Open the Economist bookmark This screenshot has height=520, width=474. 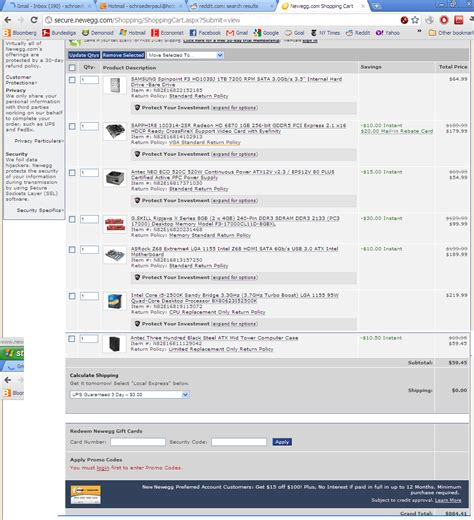click(167, 33)
